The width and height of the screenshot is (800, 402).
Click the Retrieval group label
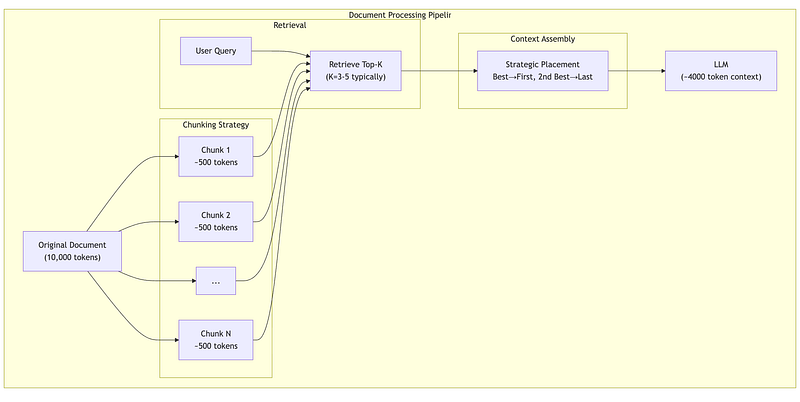point(290,25)
